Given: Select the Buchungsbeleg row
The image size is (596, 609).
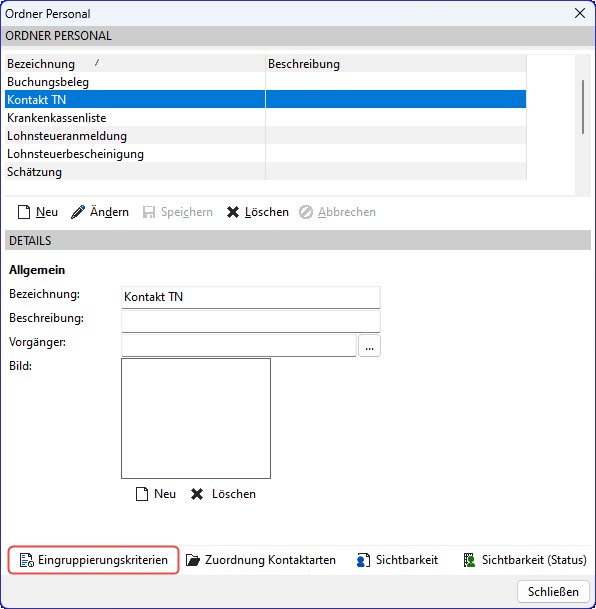Looking at the screenshot, I should (266, 82).
